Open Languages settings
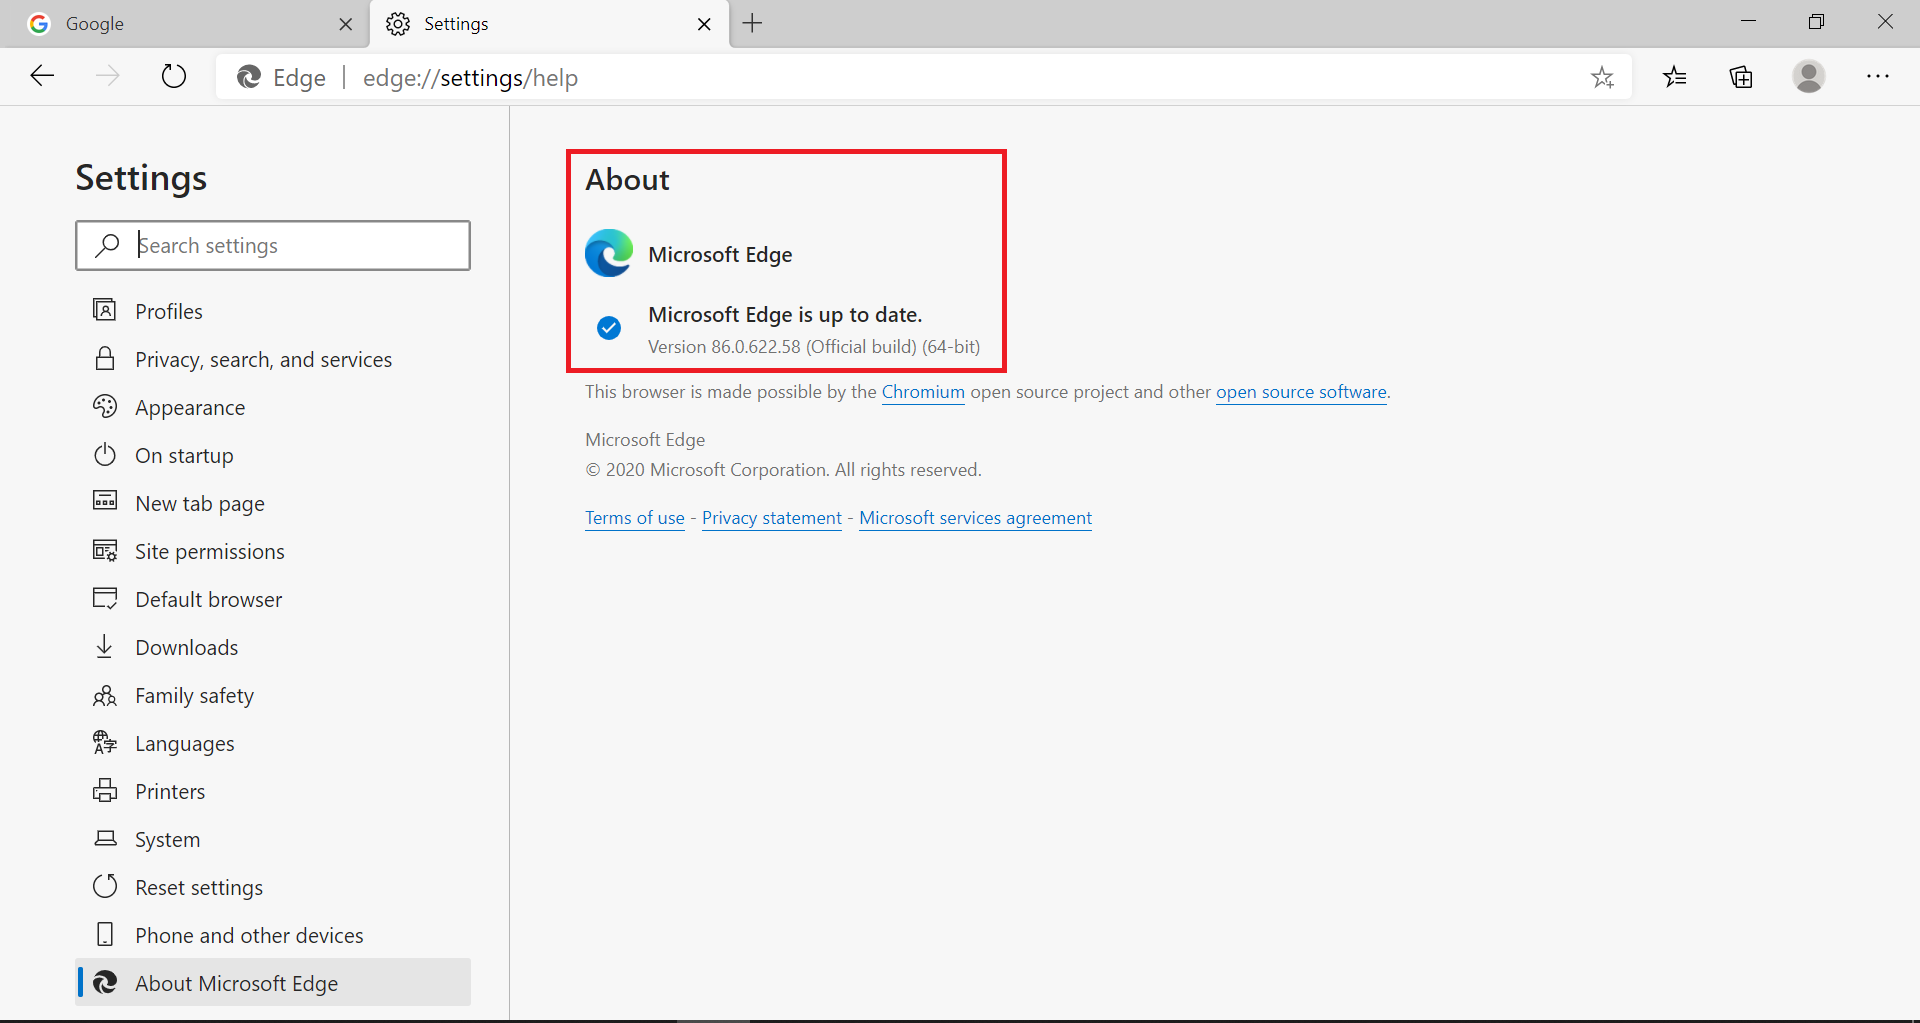Screen dimensions: 1920x1023 273,743
